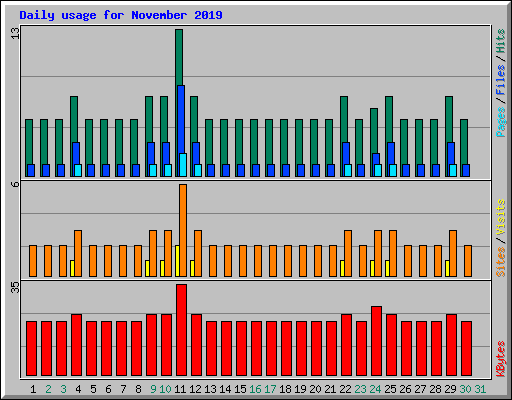Screen dimensions: 512x400
Task: Click the red KBytes bar for day 30
Action: click(466, 349)
